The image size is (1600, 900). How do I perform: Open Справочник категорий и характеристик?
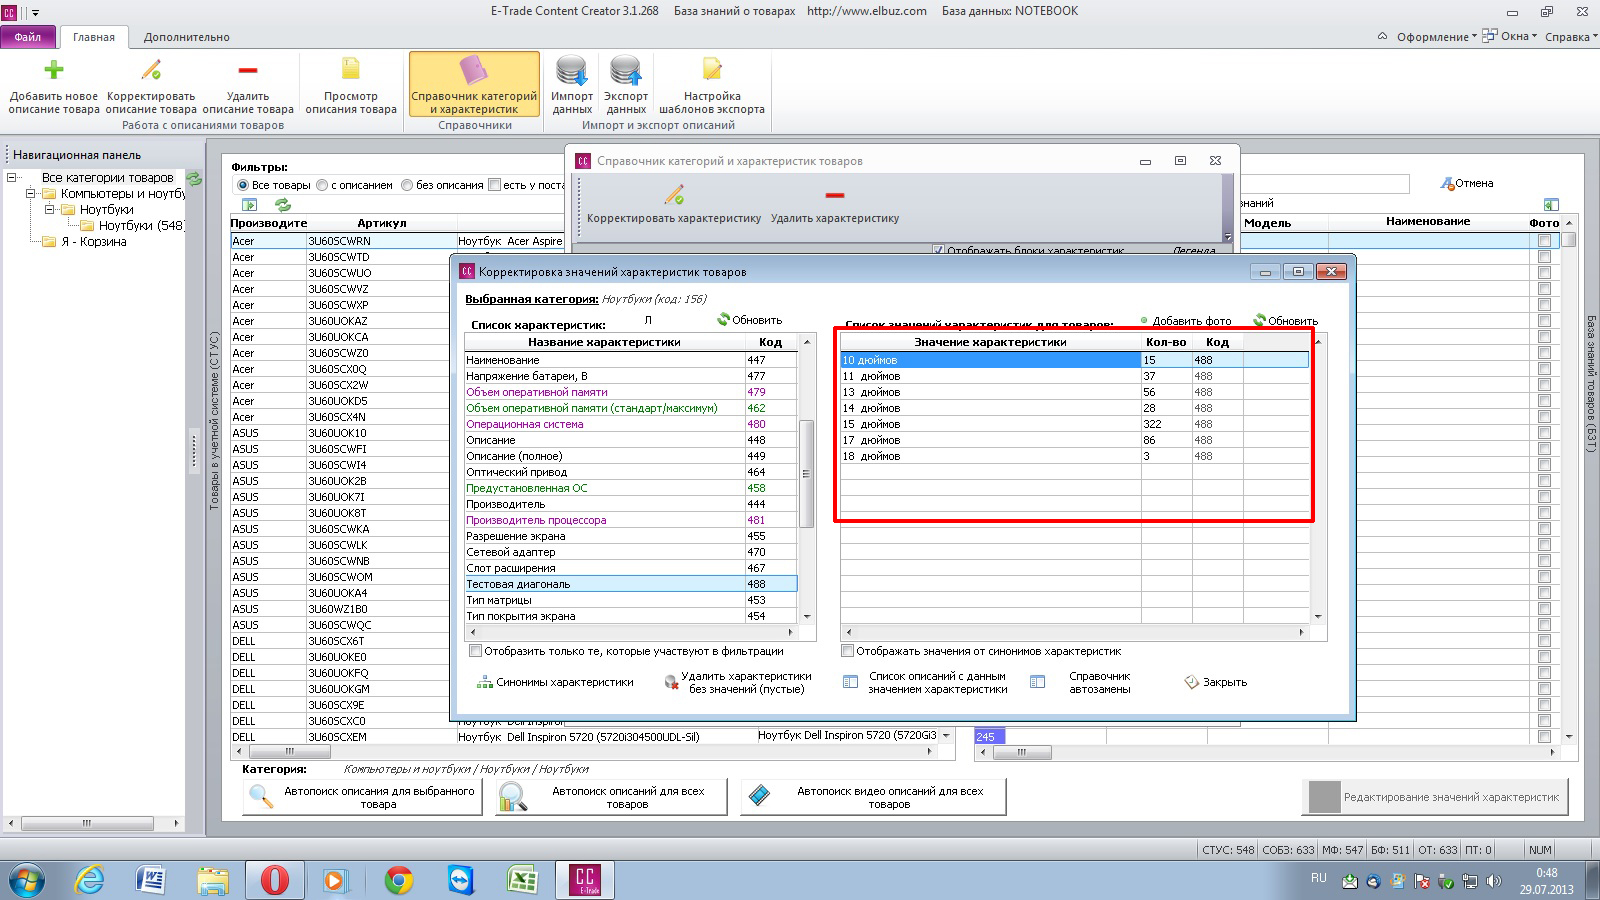pyautogui.click(x=474, y=86)
